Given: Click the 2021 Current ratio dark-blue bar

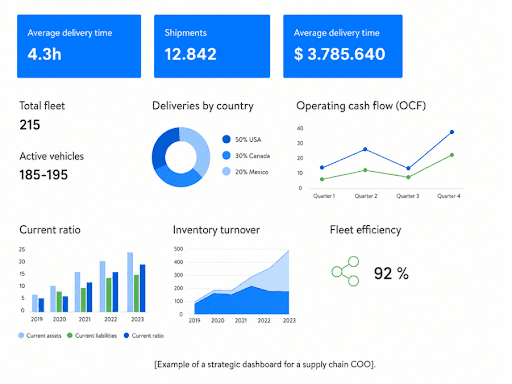Looking at the screenshot, I should pos(89,297).
